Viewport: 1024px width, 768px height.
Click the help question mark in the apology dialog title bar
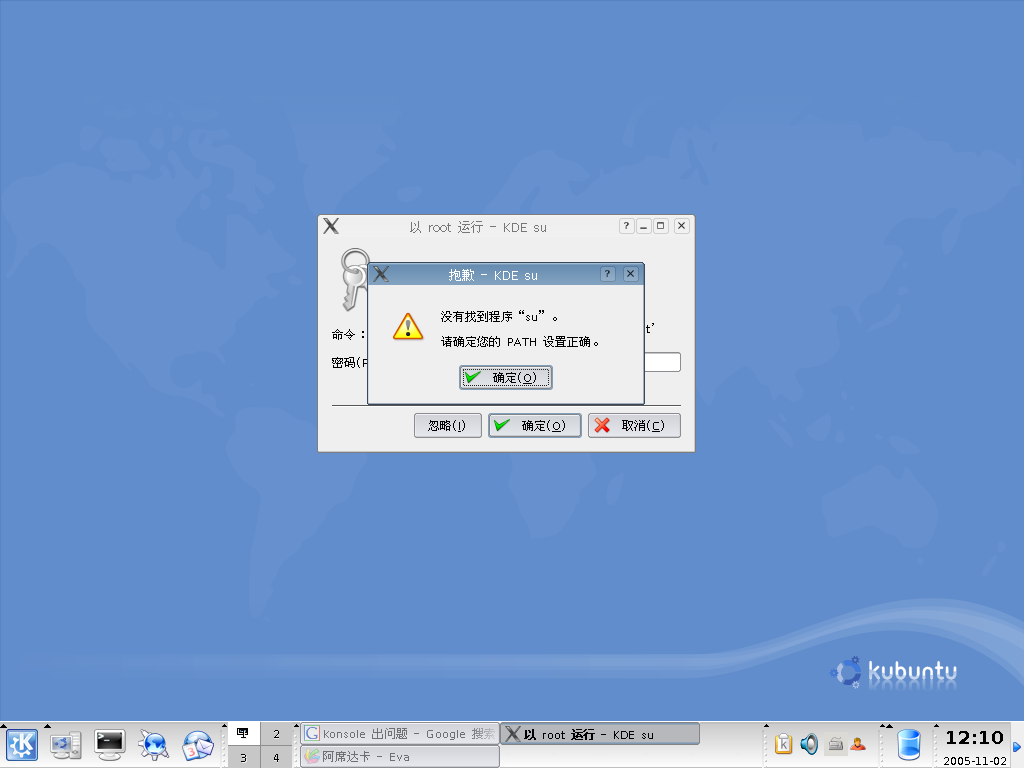607,274
